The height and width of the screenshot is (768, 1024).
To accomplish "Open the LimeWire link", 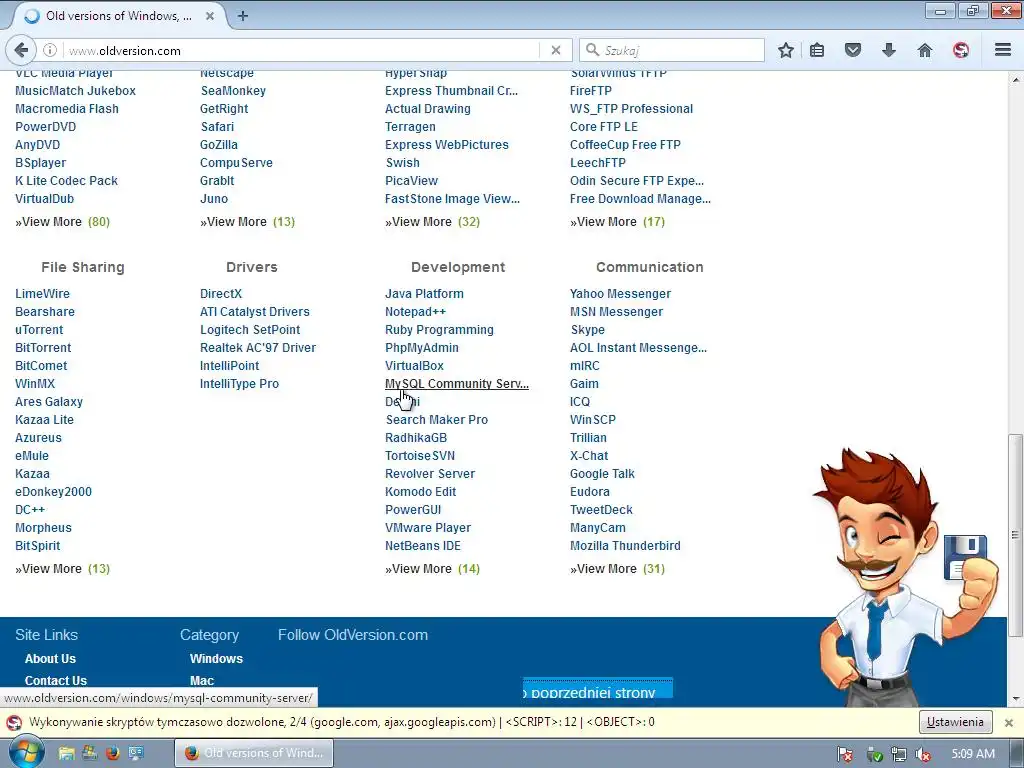I will (42, 294).
